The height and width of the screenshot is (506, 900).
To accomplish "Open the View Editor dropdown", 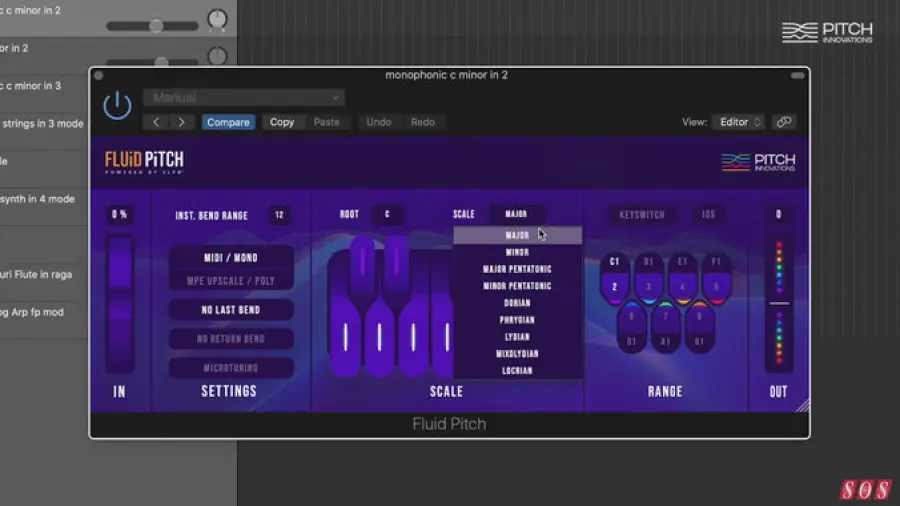I will tap(740, 122).
